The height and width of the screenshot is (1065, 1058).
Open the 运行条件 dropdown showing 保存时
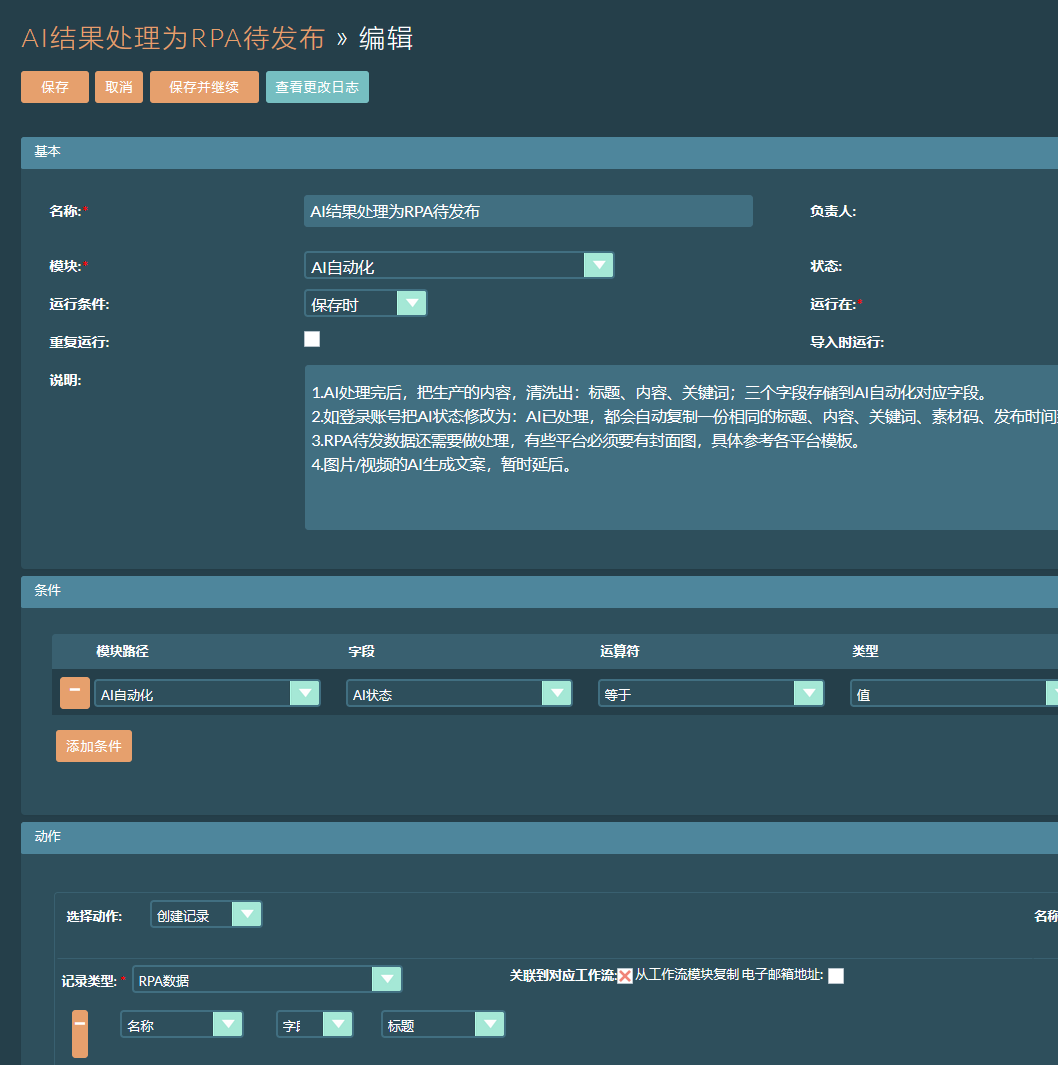pos(412,302)
